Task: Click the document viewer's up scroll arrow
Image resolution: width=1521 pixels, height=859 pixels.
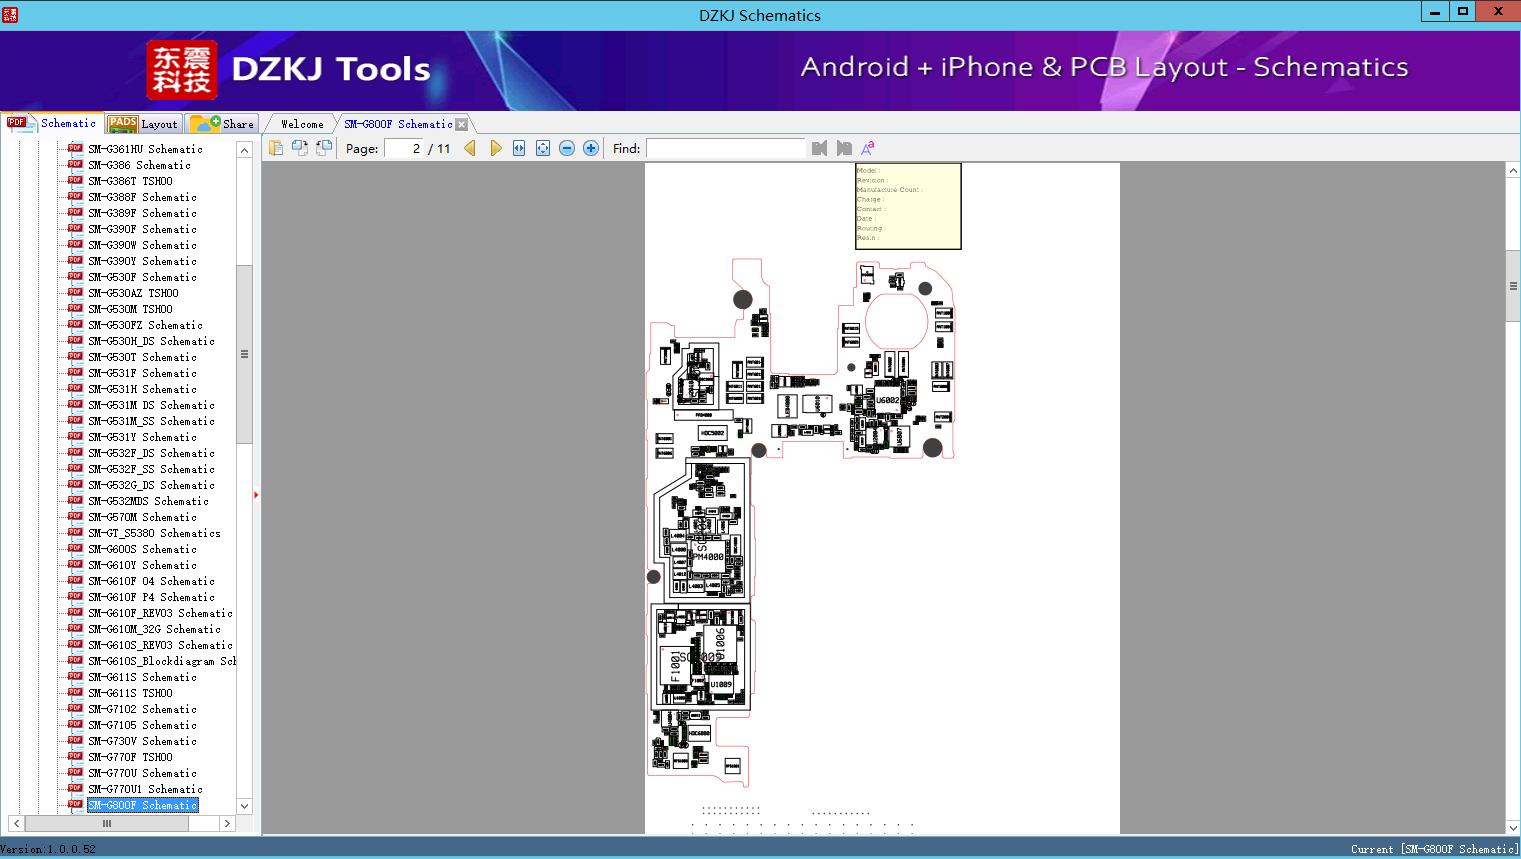Action: pyautogui.click(x=1513, y=171)
